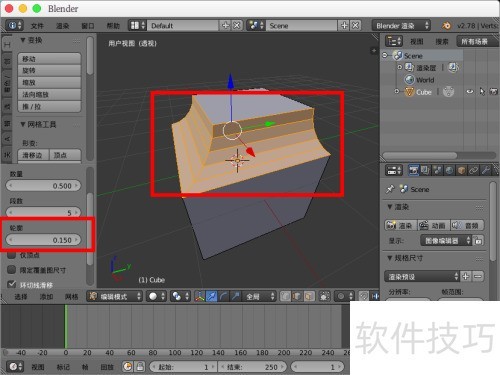
Task: Click the Translate (移动) button
Action: pyautogui.click(x=49, y=59)
